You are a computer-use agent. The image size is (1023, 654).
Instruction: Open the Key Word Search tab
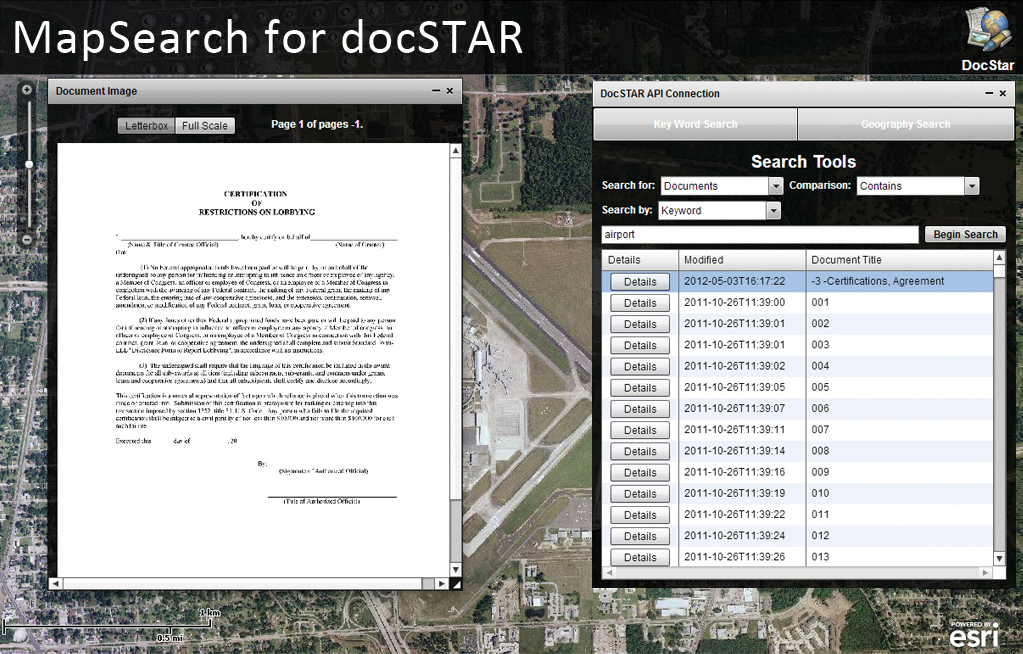pyautogui.click(x=695, y=124)
